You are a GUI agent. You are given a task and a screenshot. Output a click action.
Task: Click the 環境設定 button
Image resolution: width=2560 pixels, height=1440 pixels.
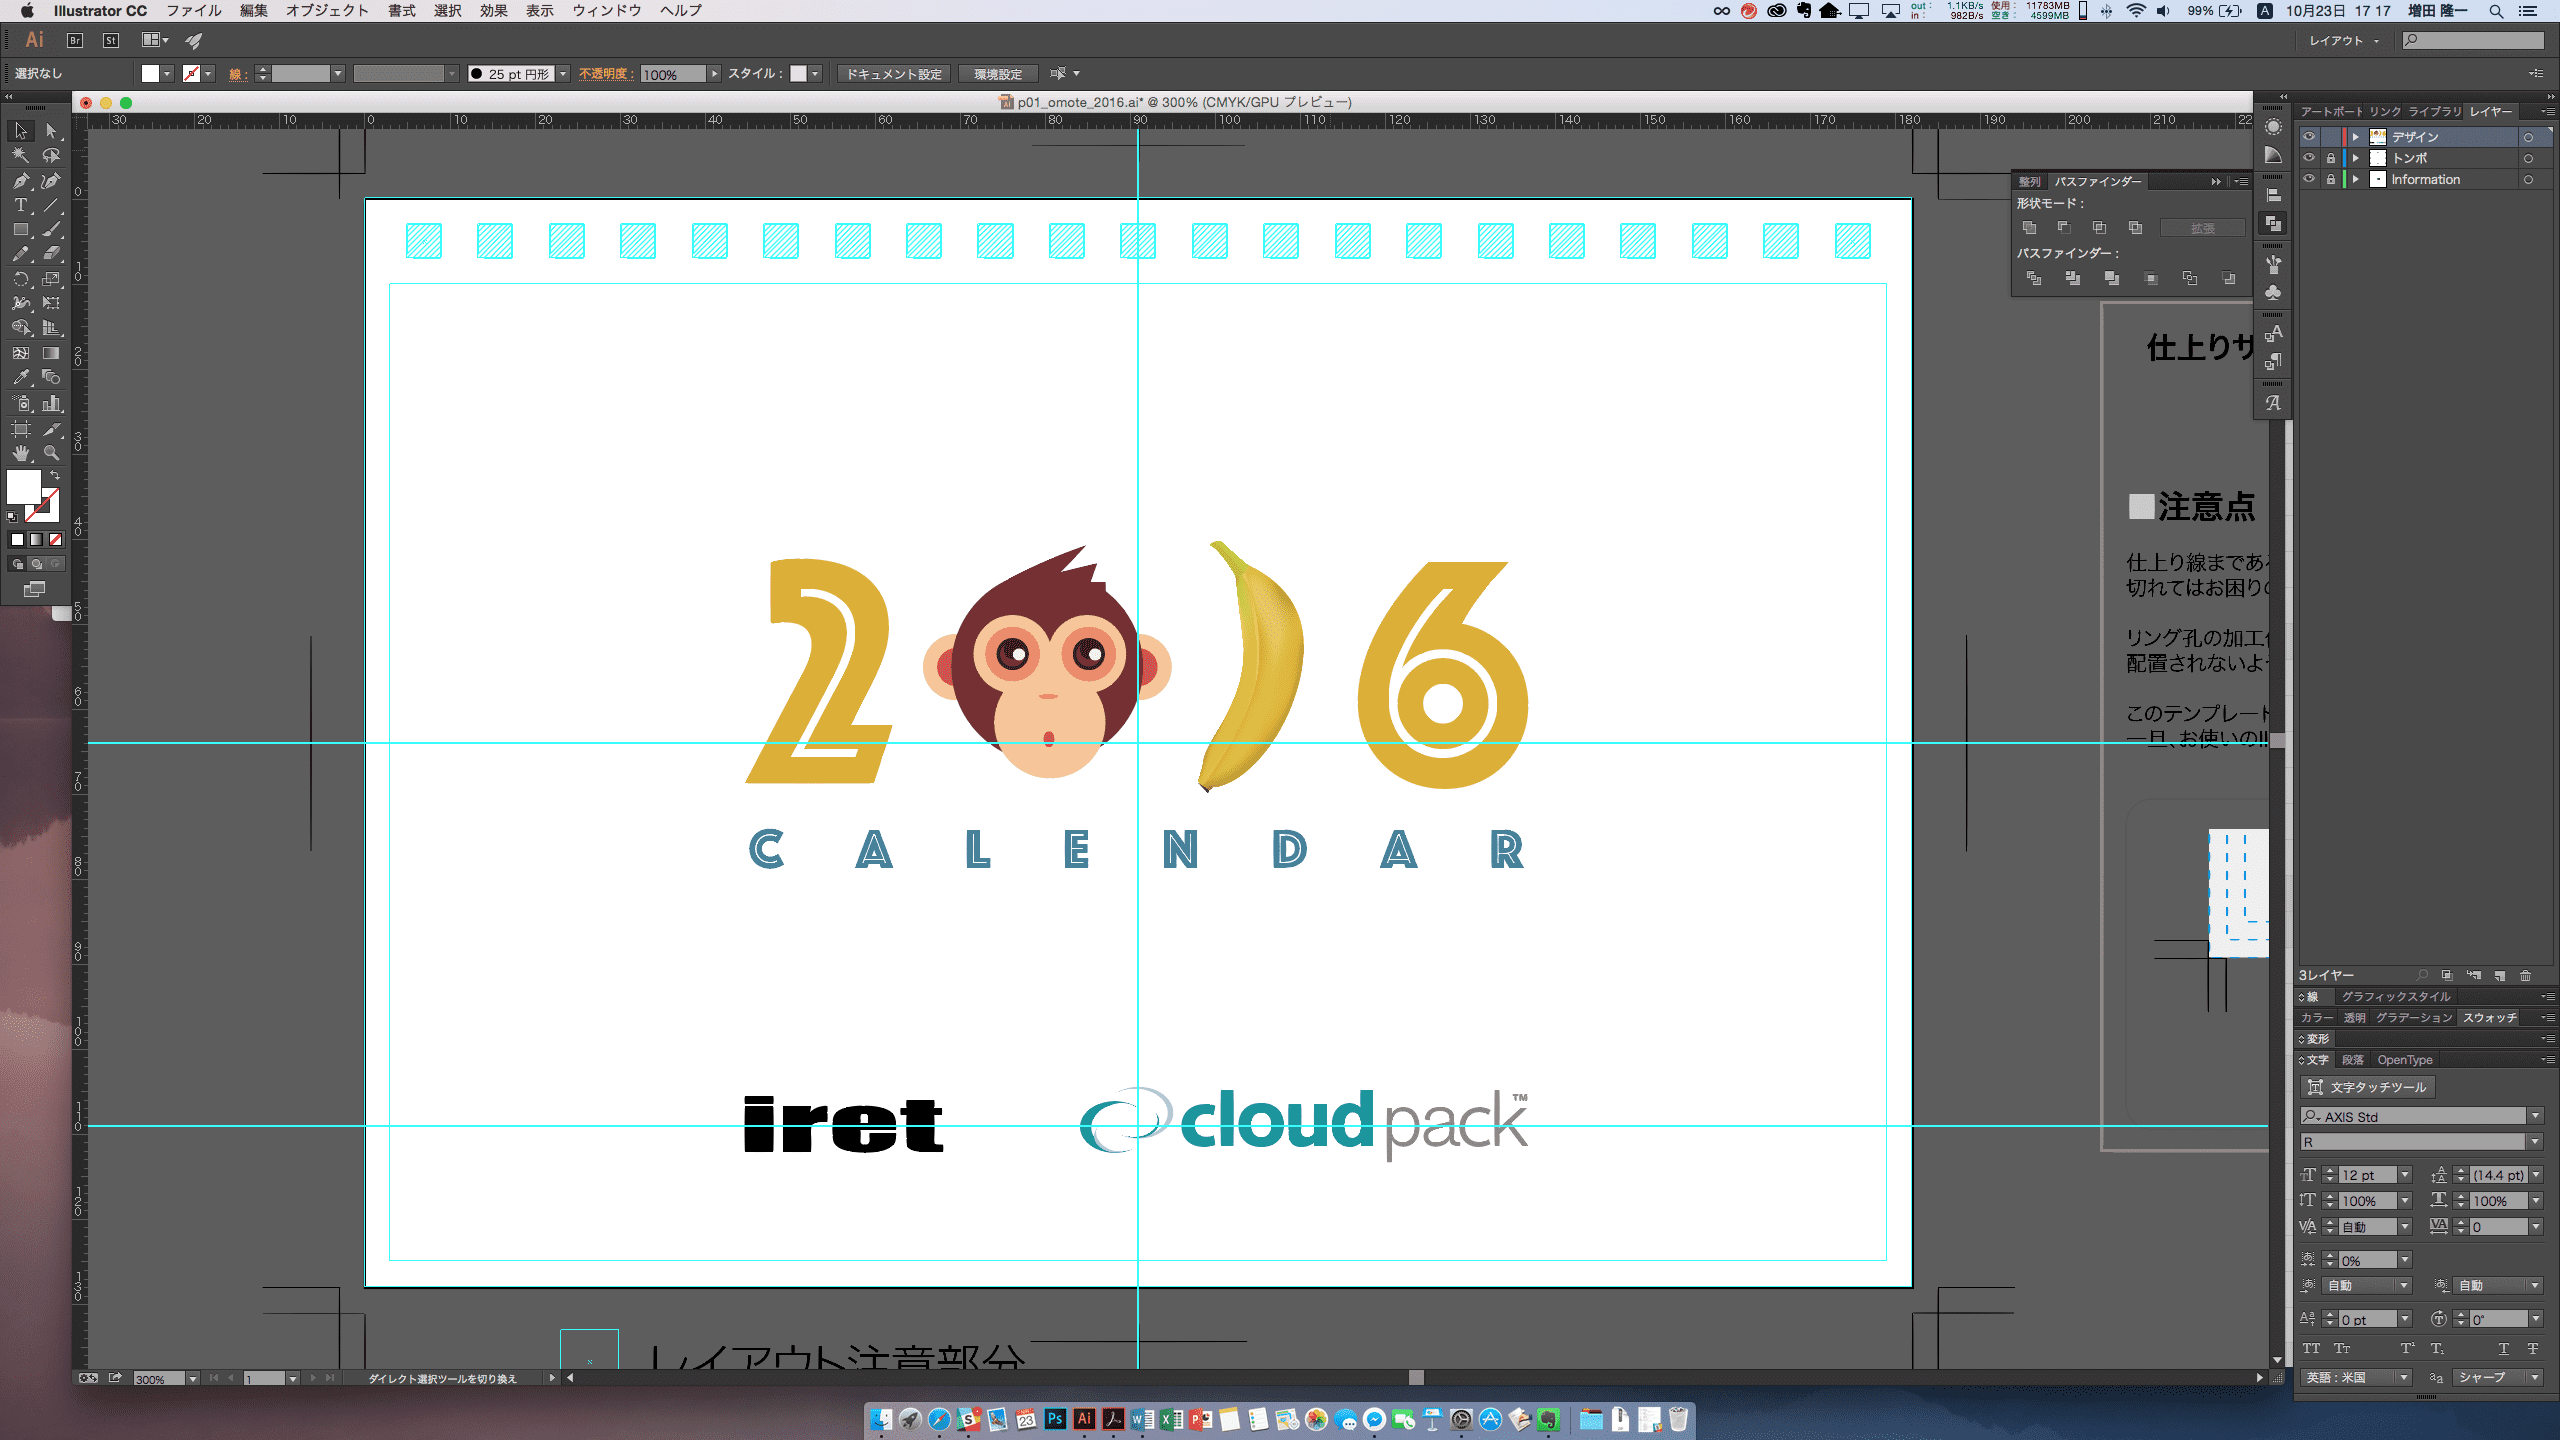[997, 74]
